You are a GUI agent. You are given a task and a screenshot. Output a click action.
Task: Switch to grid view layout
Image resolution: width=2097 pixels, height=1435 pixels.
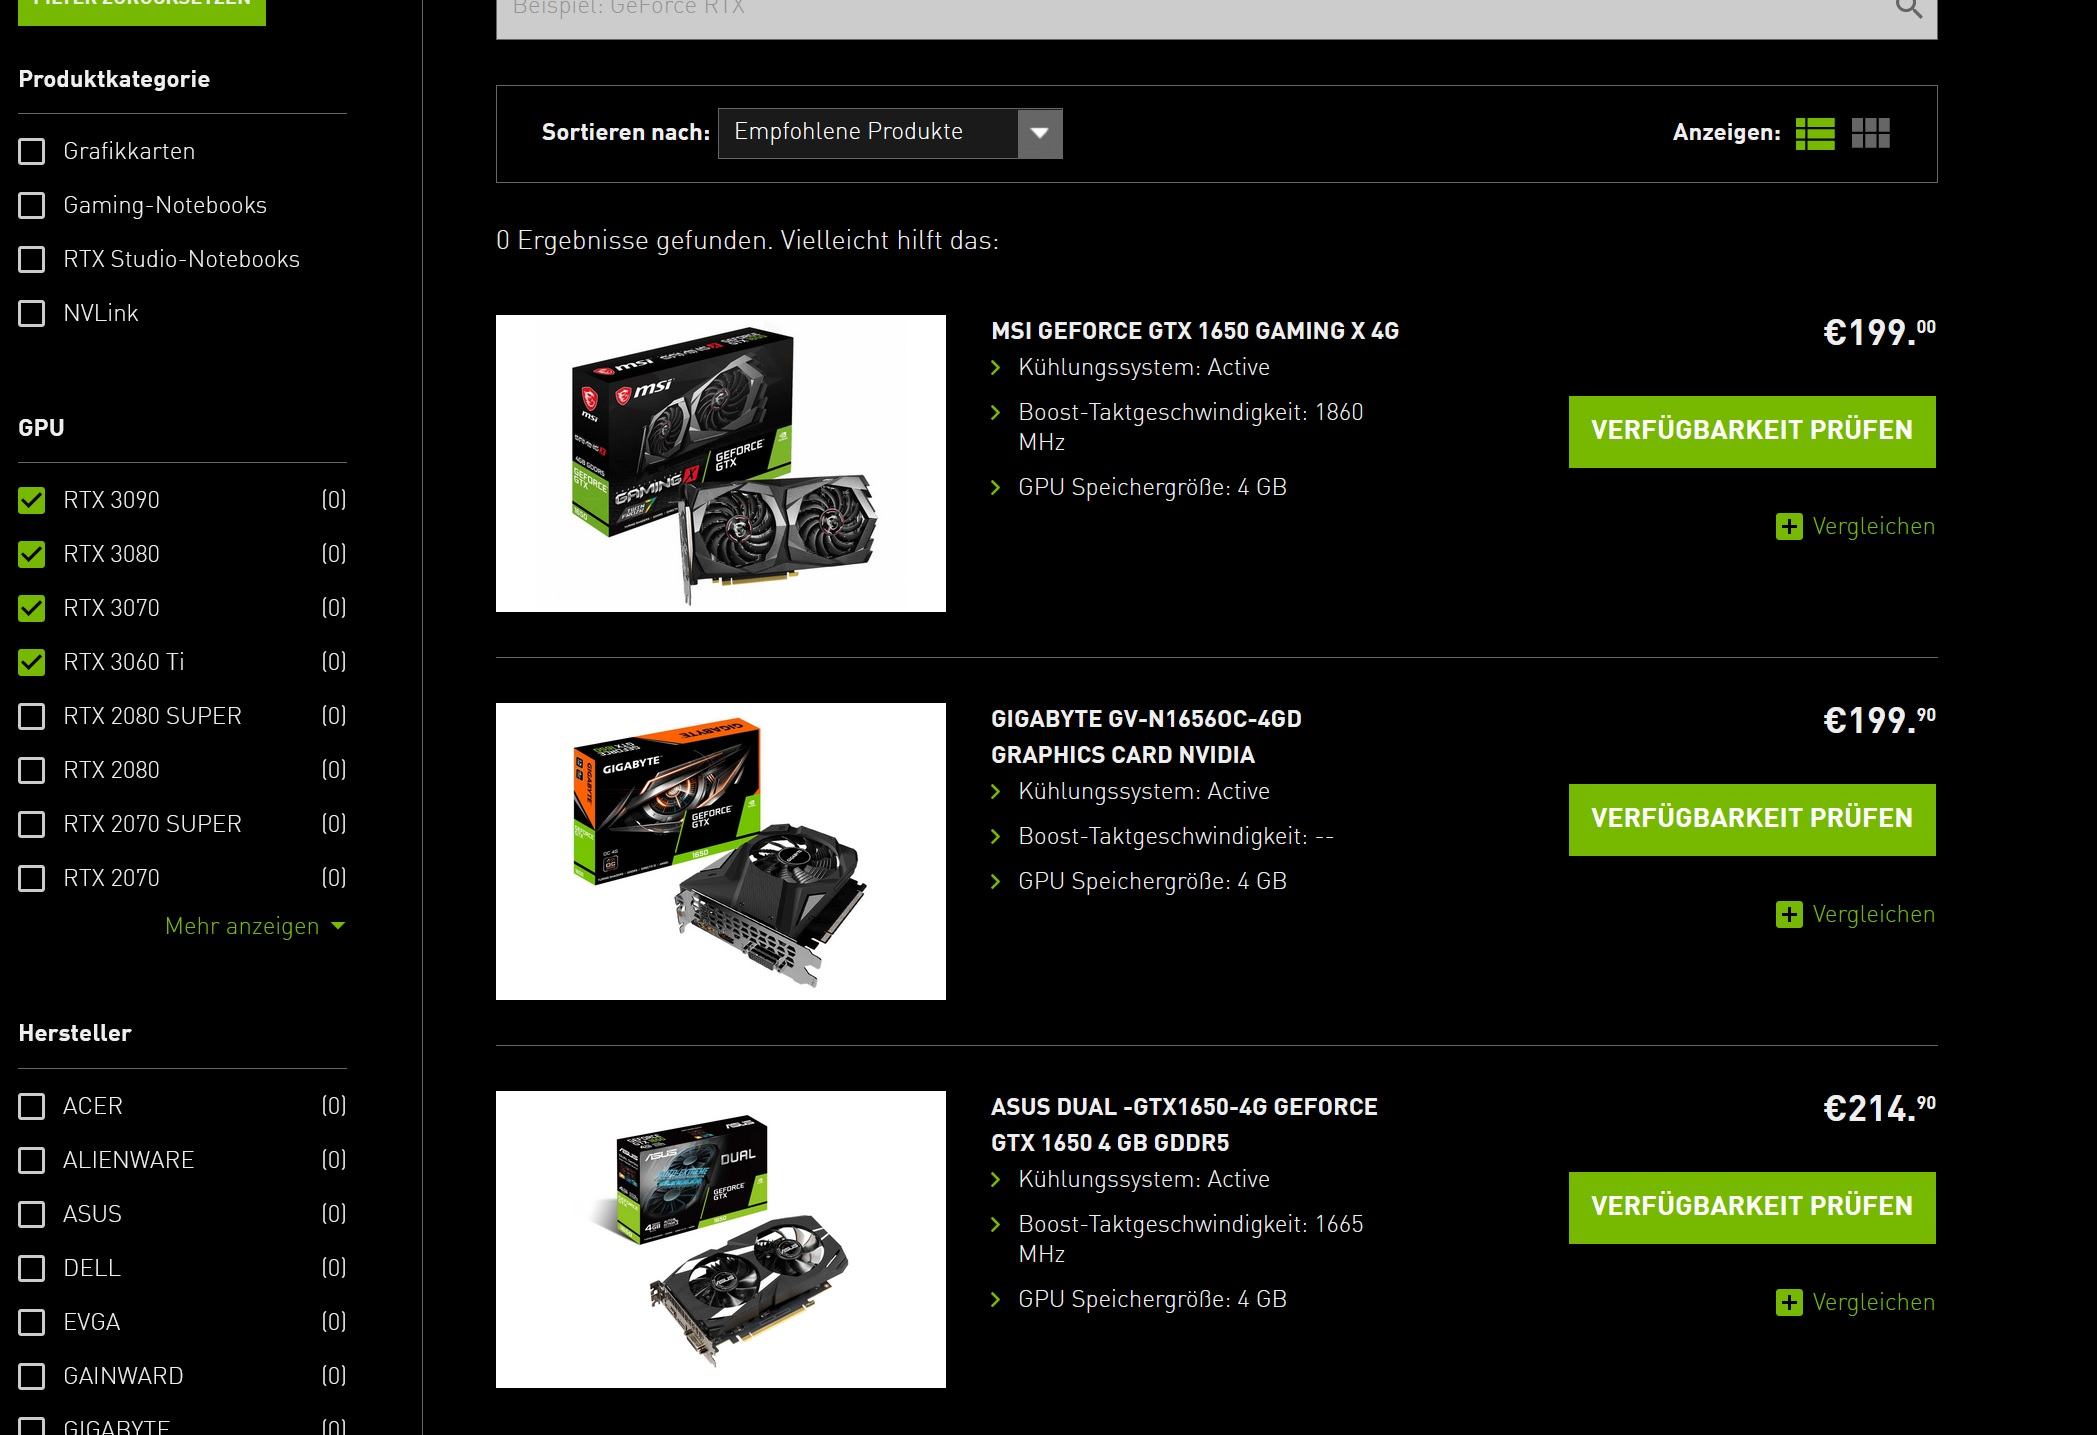[x=1871, y=134]
